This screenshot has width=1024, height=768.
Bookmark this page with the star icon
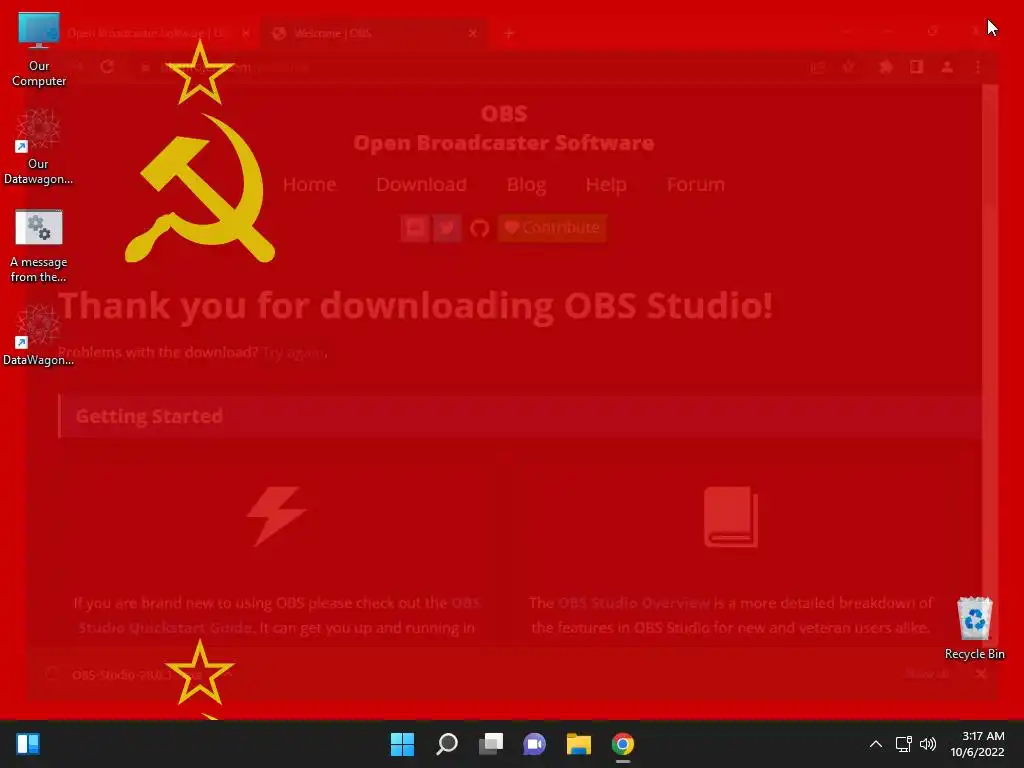(848, 67)
